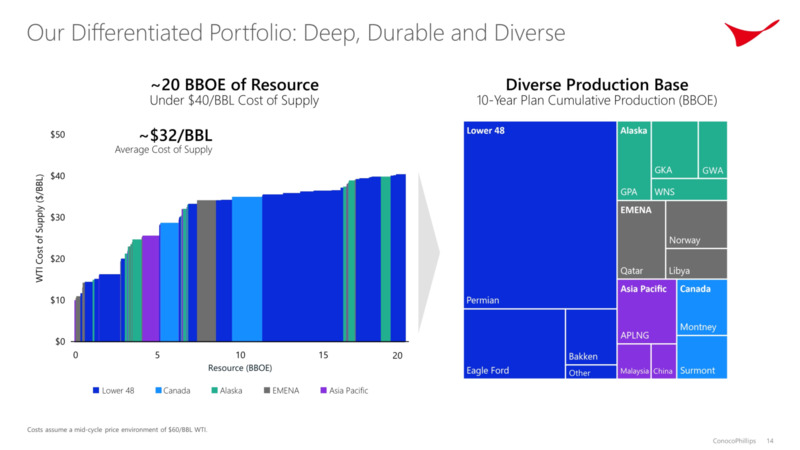This screenshot has height=450, width=800.
Task: Click the 'EMENA' legend label text
Action: coord(286,390)
